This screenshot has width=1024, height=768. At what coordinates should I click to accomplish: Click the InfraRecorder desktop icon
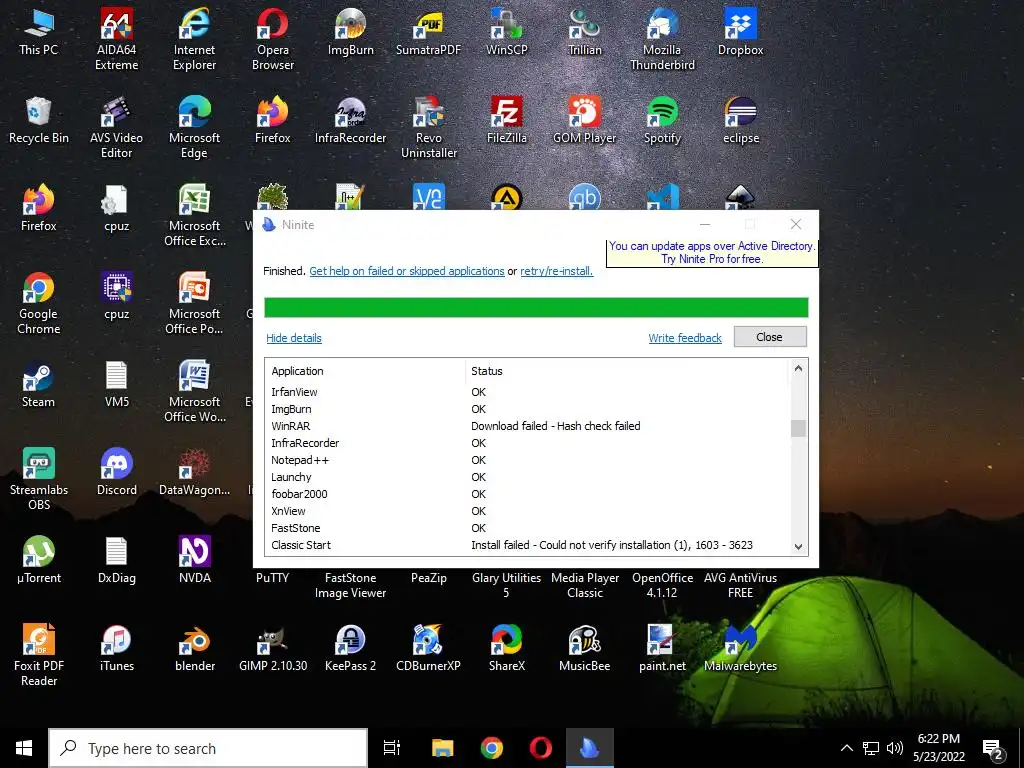point(351,120)
